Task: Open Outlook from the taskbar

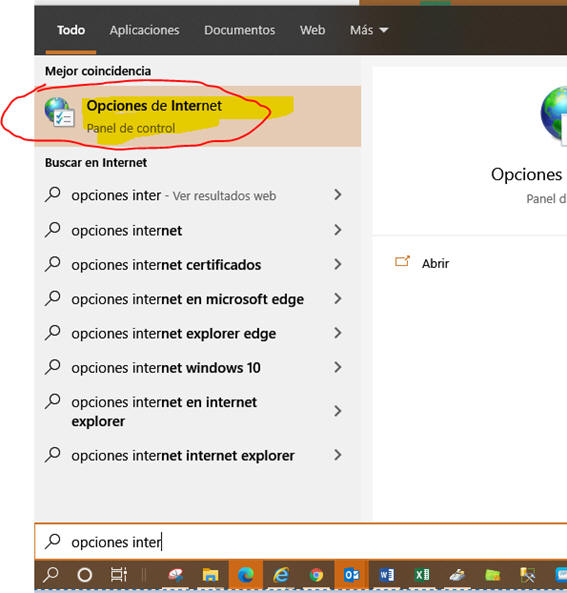Action: point(351,575)
